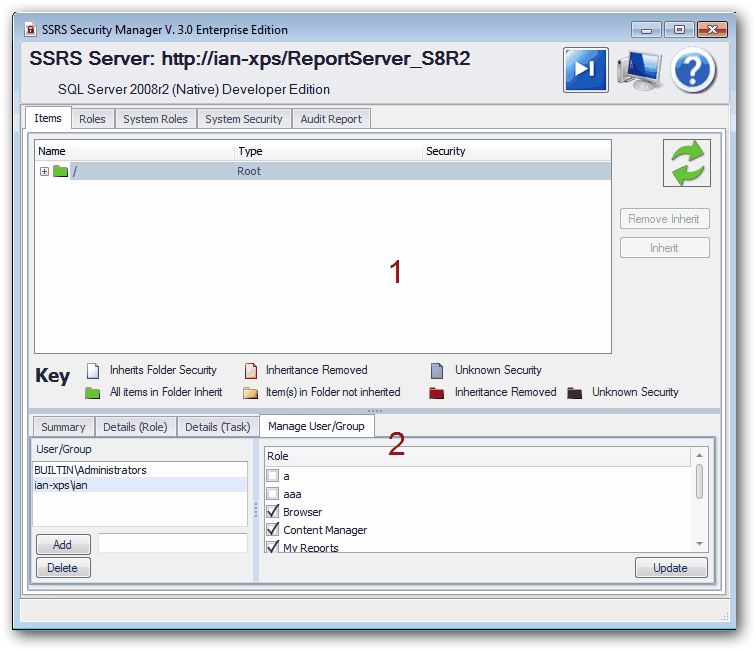Uncheck the My Reports role checkbox
This screenshot has width=756, height=651.
(x=273, y=547)
